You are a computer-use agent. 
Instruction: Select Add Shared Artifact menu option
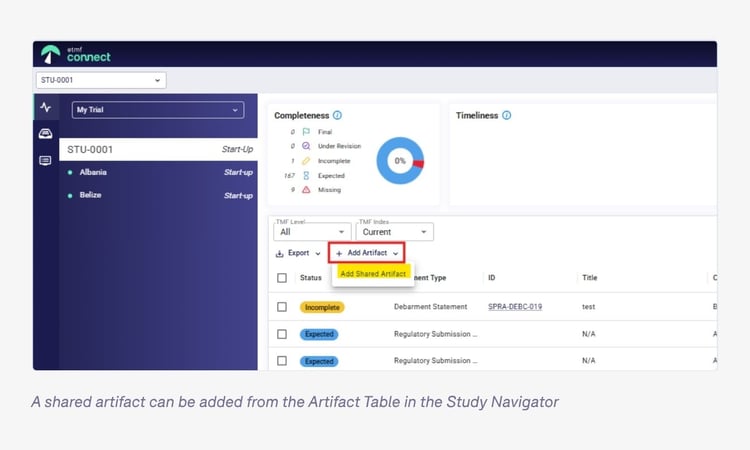(x=373, y=273)
